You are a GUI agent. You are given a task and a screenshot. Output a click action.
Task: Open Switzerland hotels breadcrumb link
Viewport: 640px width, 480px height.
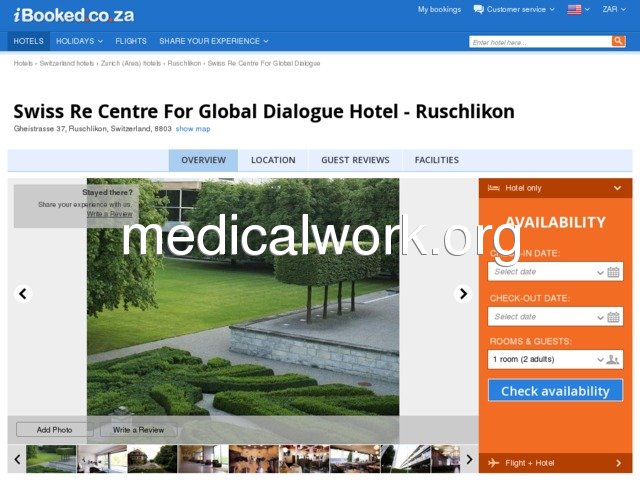[67, 63]
